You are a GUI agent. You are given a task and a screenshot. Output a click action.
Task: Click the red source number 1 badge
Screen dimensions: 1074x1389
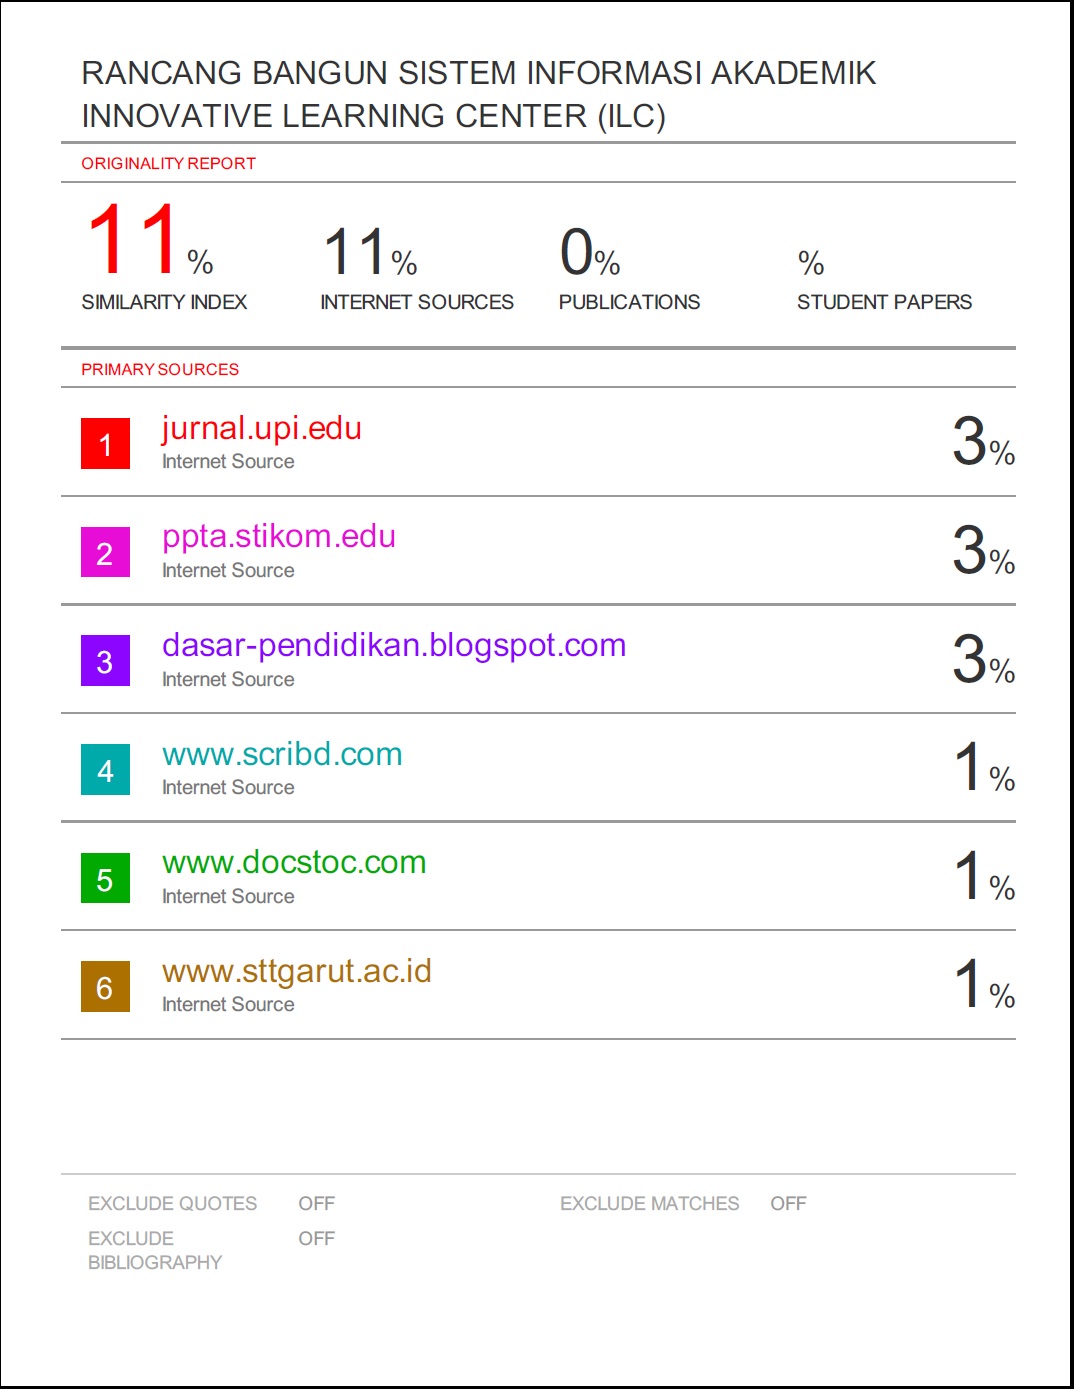105,444
